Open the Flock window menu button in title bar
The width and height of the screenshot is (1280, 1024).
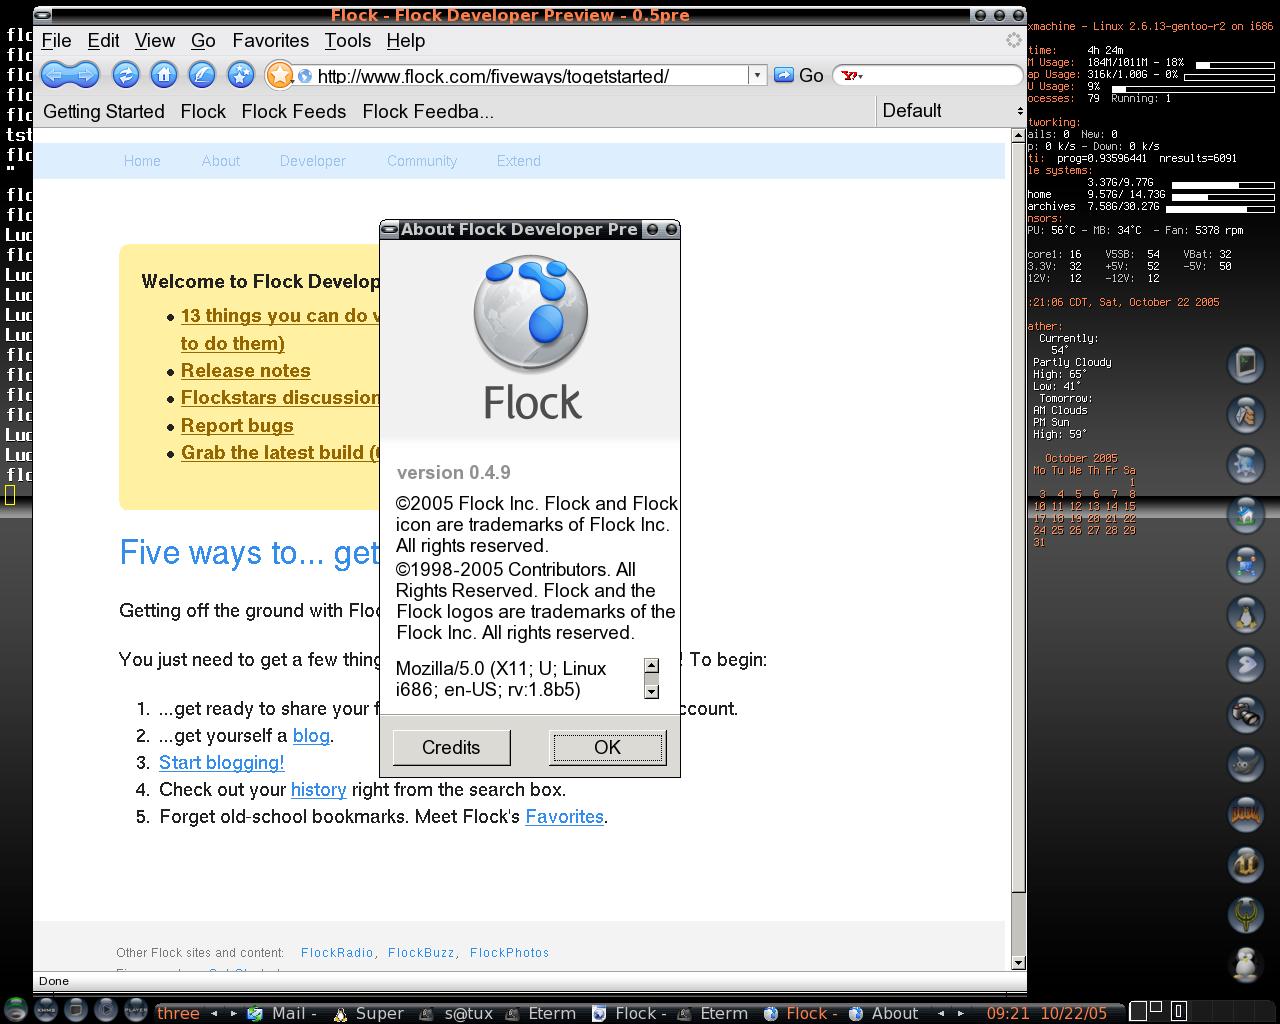43,15
